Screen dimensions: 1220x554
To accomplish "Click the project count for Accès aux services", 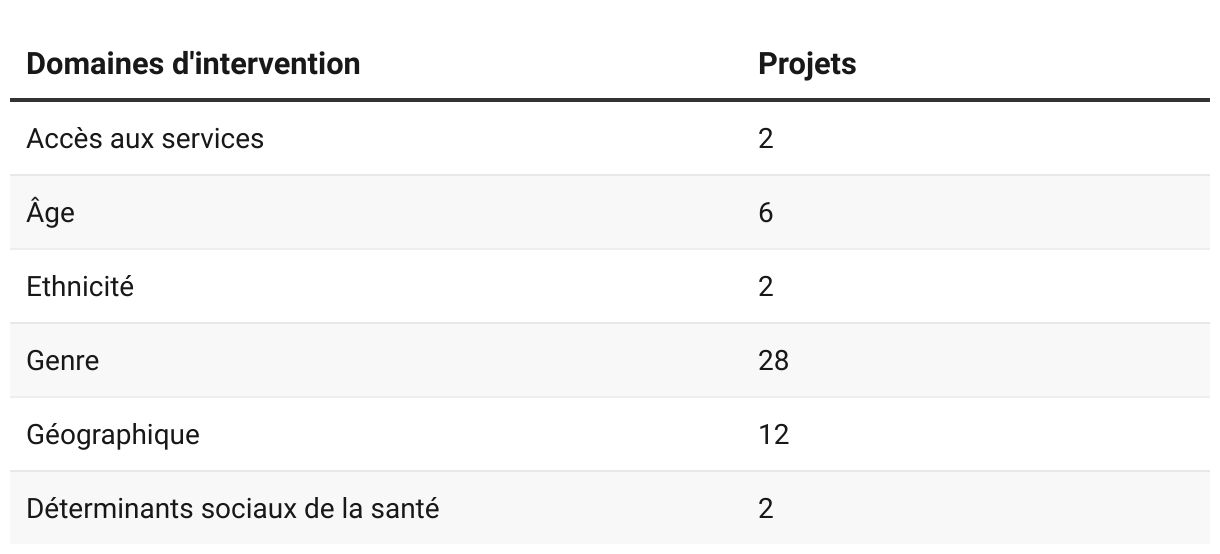I will [766, 138].
